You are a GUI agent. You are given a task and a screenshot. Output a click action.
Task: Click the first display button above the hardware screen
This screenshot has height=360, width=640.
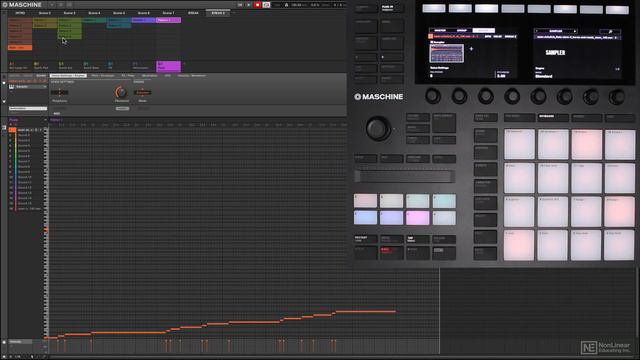point(433,8)
